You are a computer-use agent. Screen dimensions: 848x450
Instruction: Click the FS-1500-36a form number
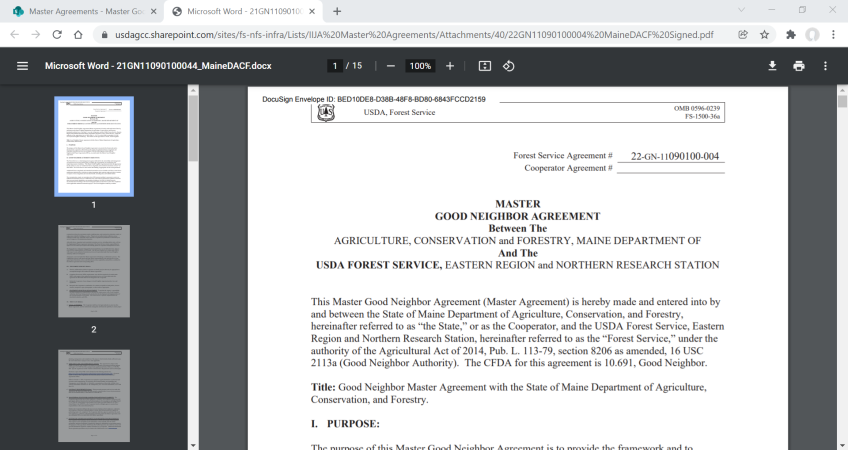tap(702, 116)
